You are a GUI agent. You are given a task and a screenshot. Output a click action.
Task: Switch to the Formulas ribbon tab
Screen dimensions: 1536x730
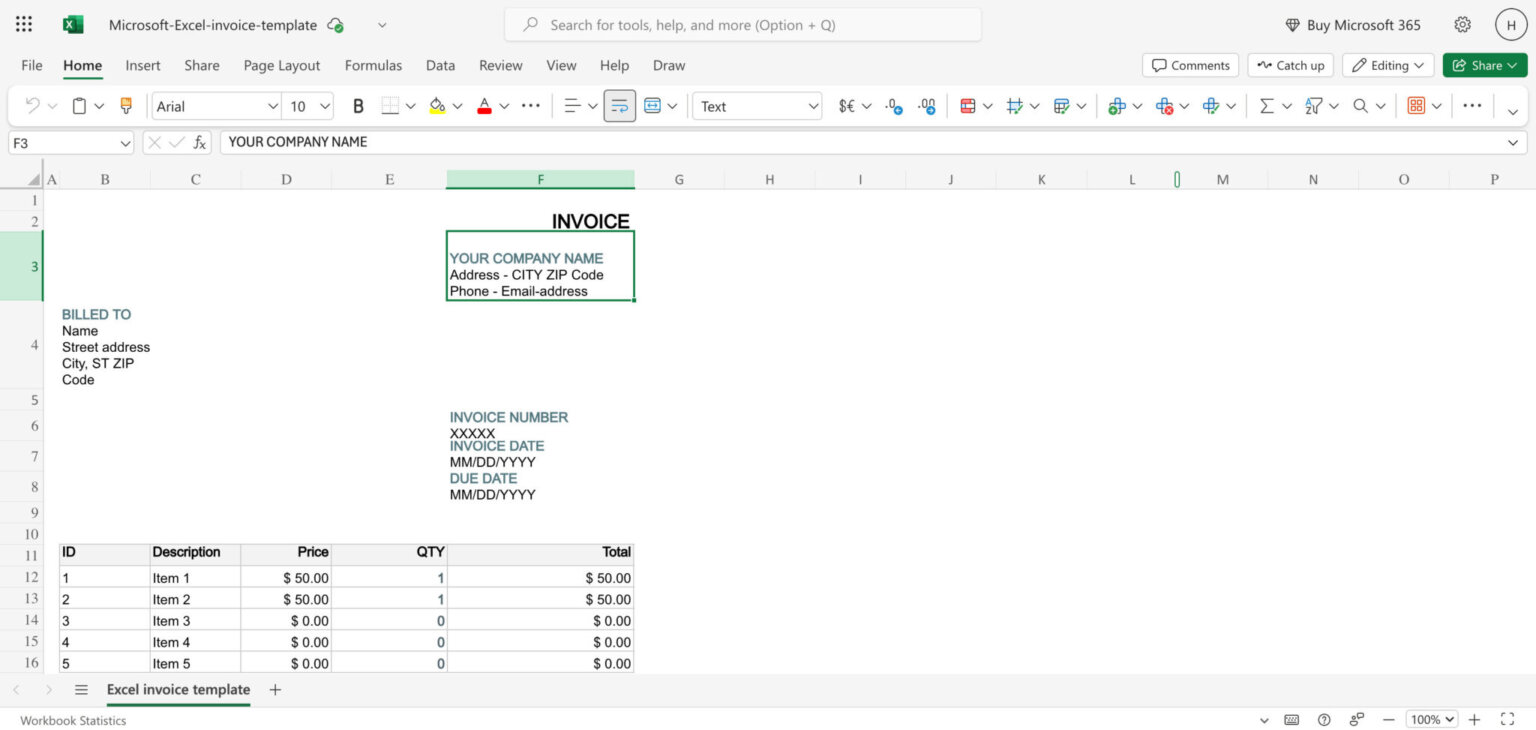[373, 65]
